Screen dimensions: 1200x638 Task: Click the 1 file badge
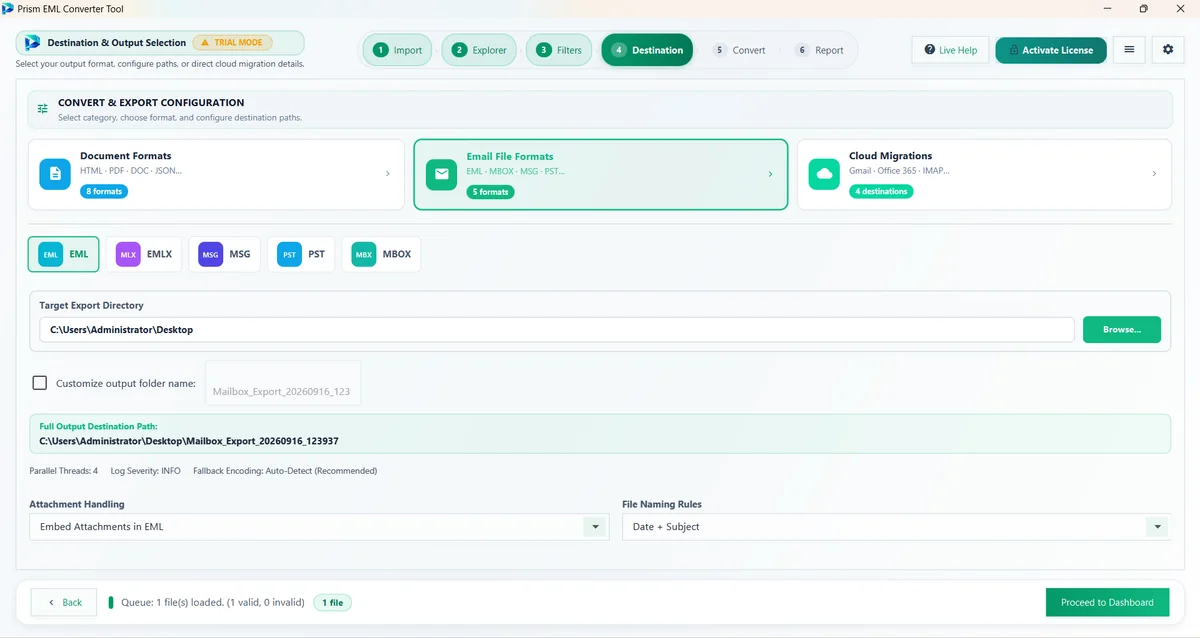click(332, 603)
